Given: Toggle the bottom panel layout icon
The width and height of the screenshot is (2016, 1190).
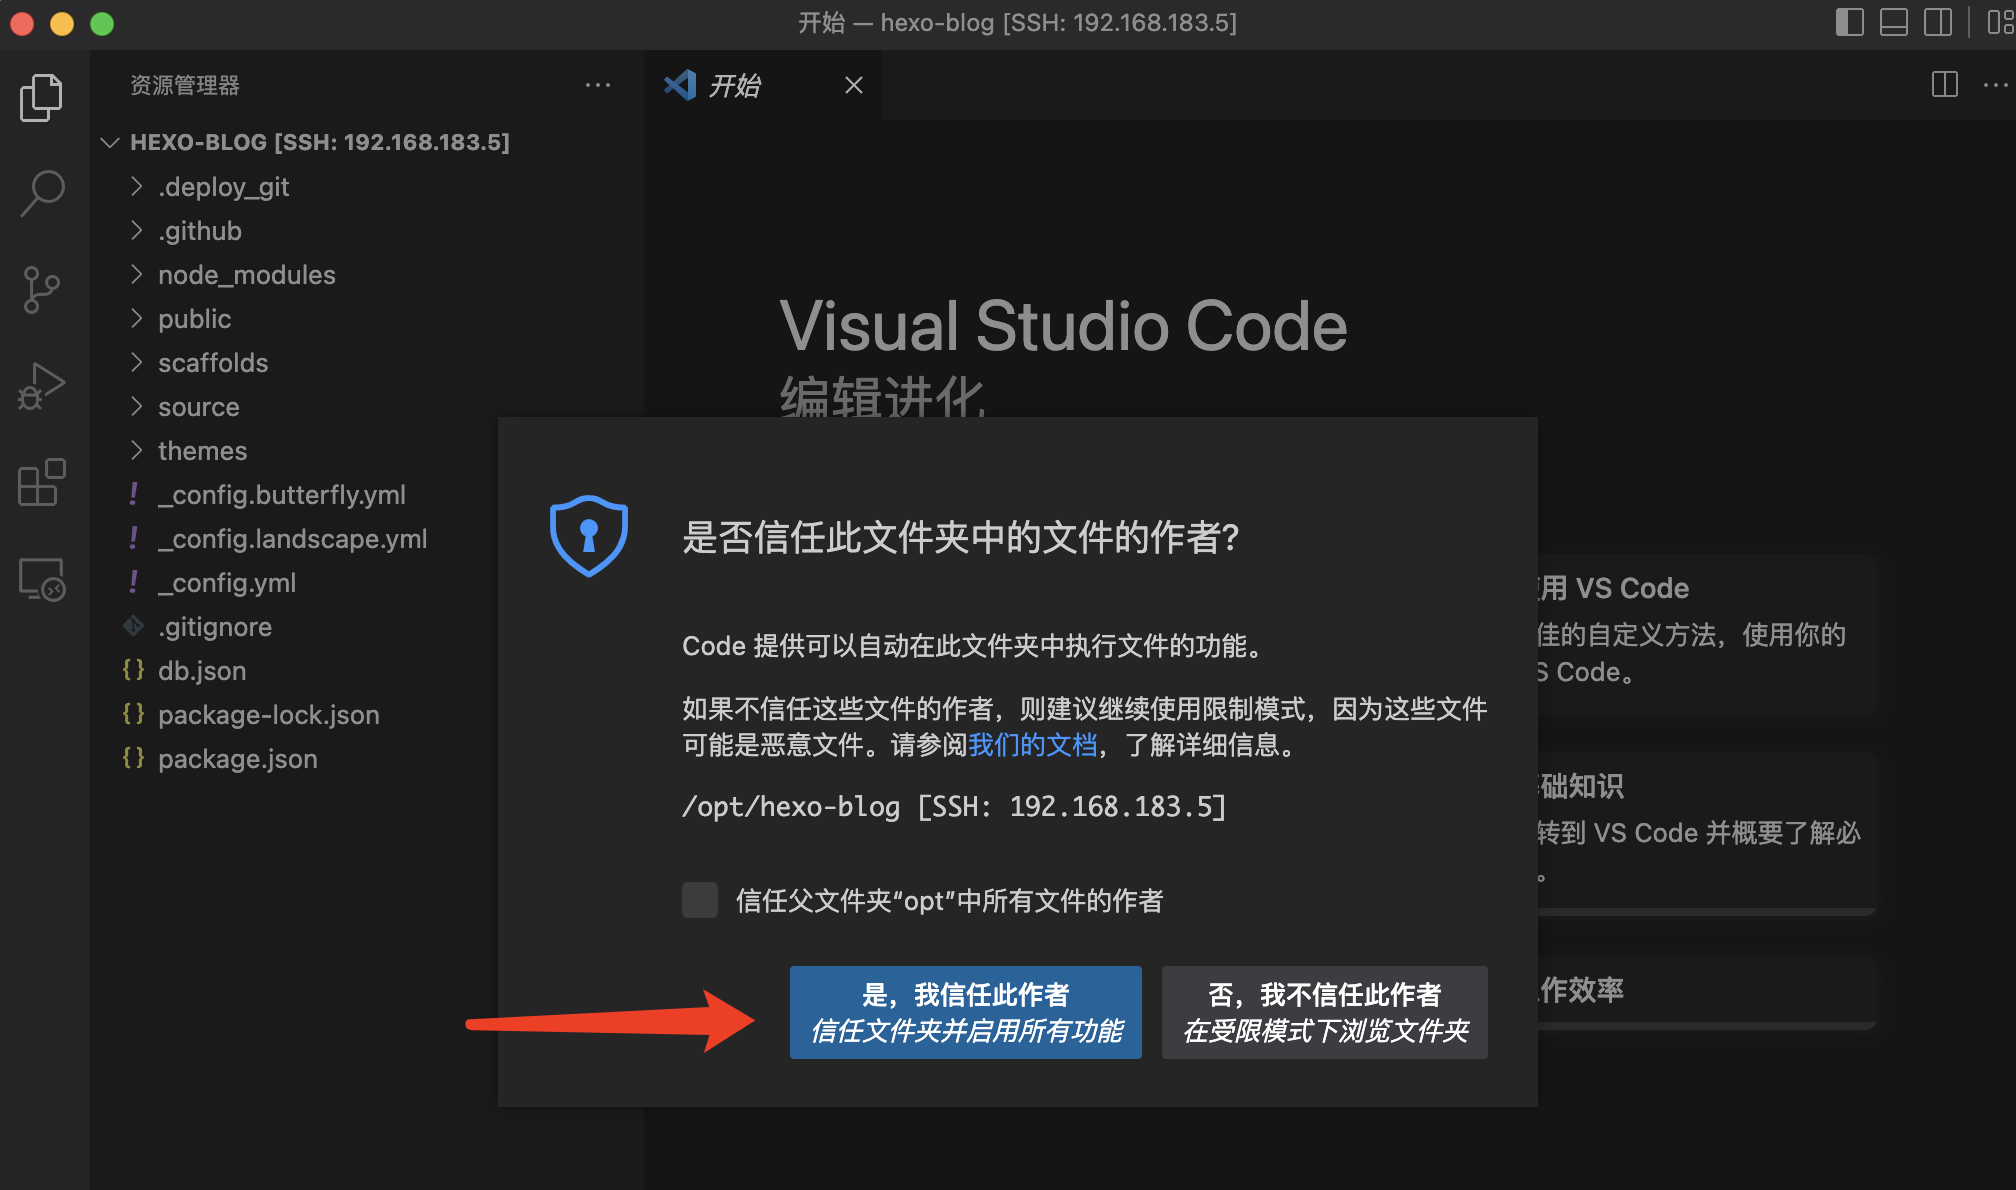Looking at the screenshot, I should tap(1893, 22).
